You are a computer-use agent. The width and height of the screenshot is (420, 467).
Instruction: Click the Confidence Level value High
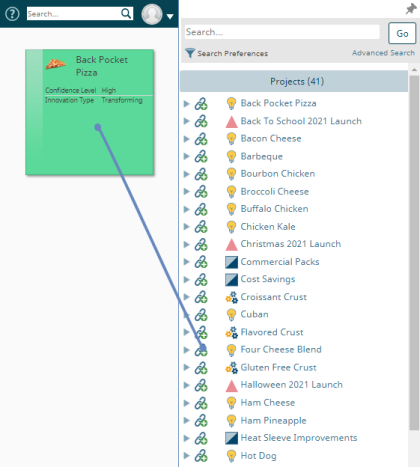[x=109, y=90]
